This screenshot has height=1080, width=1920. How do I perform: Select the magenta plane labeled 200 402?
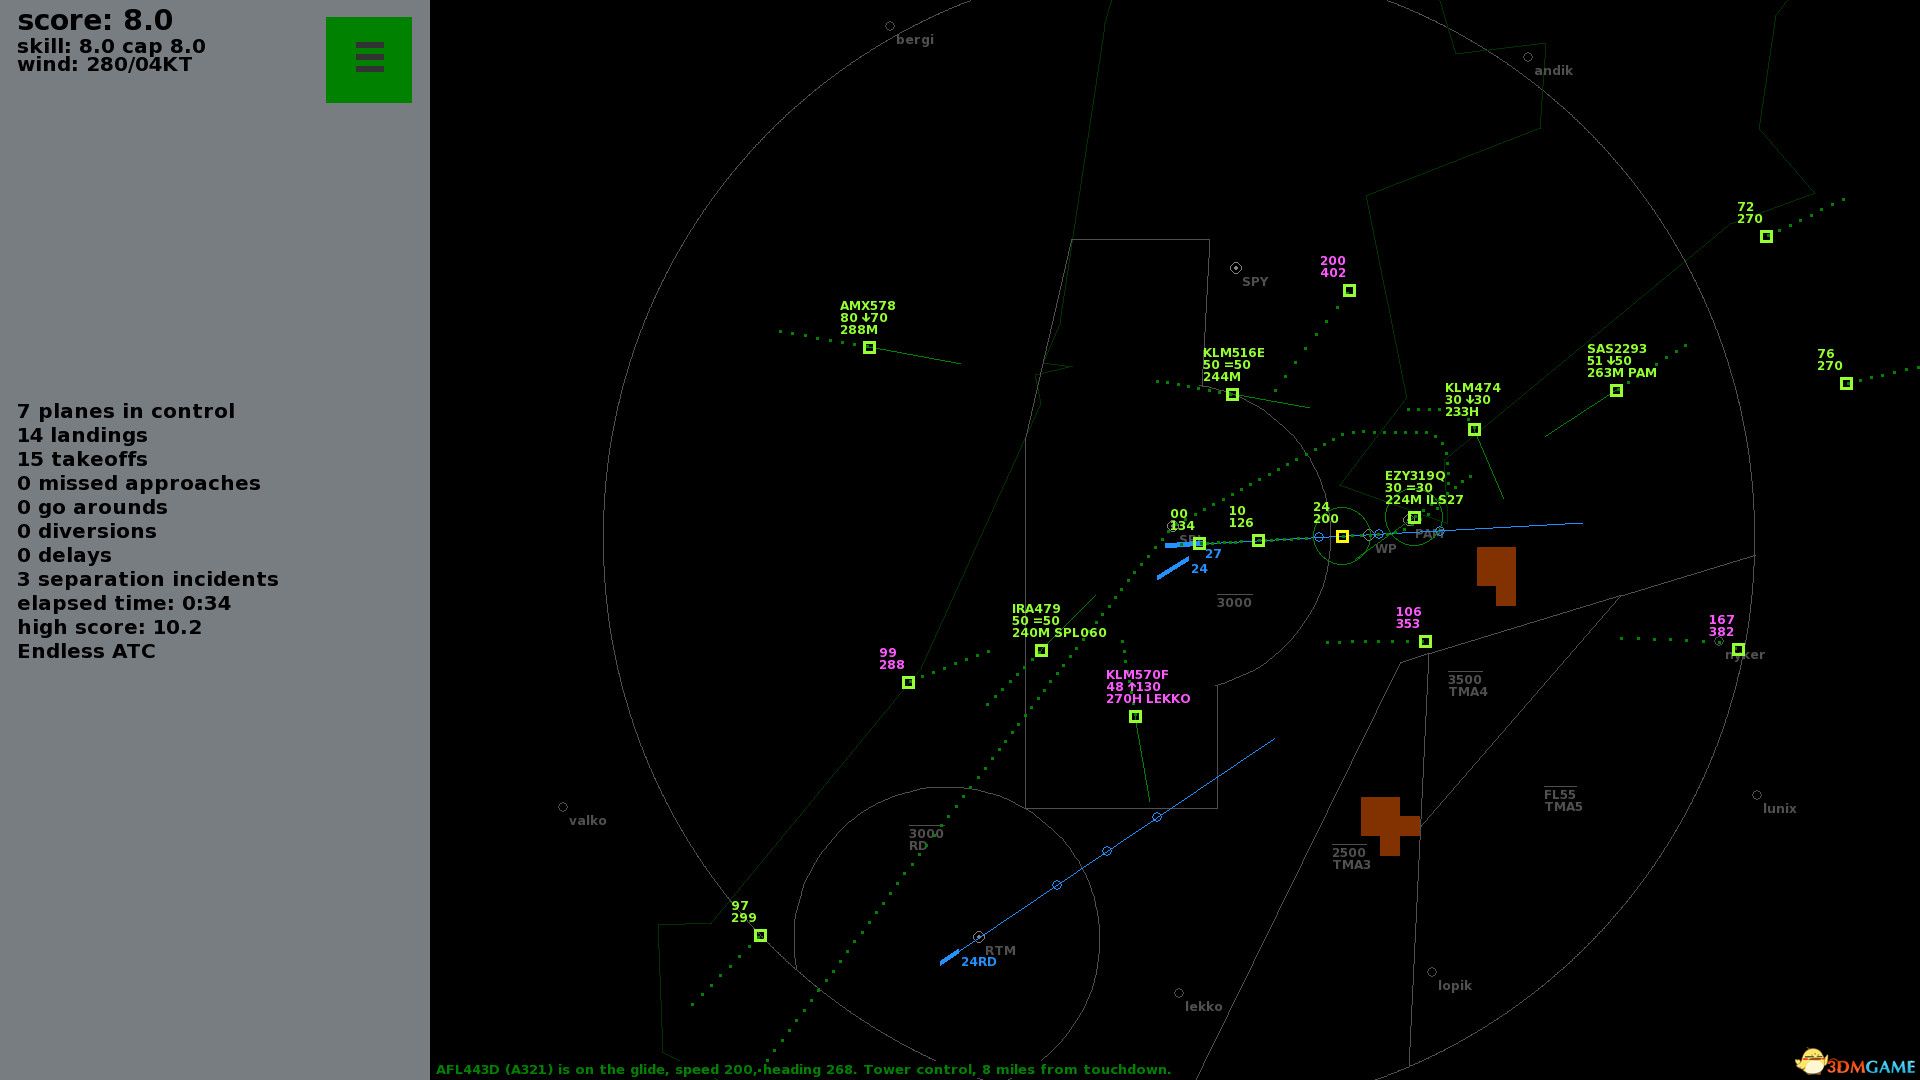[1349, 291]
